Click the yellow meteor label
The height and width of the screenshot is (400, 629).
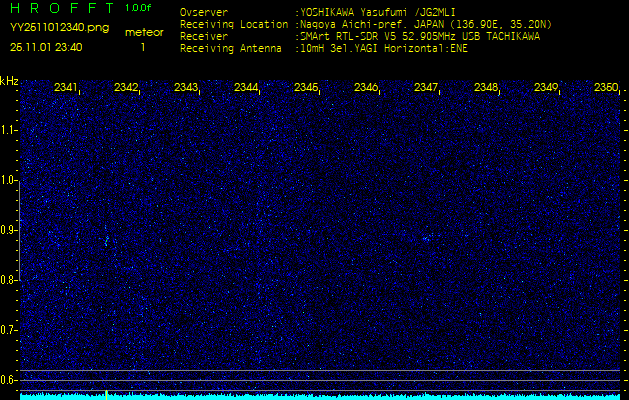(143, 32)
